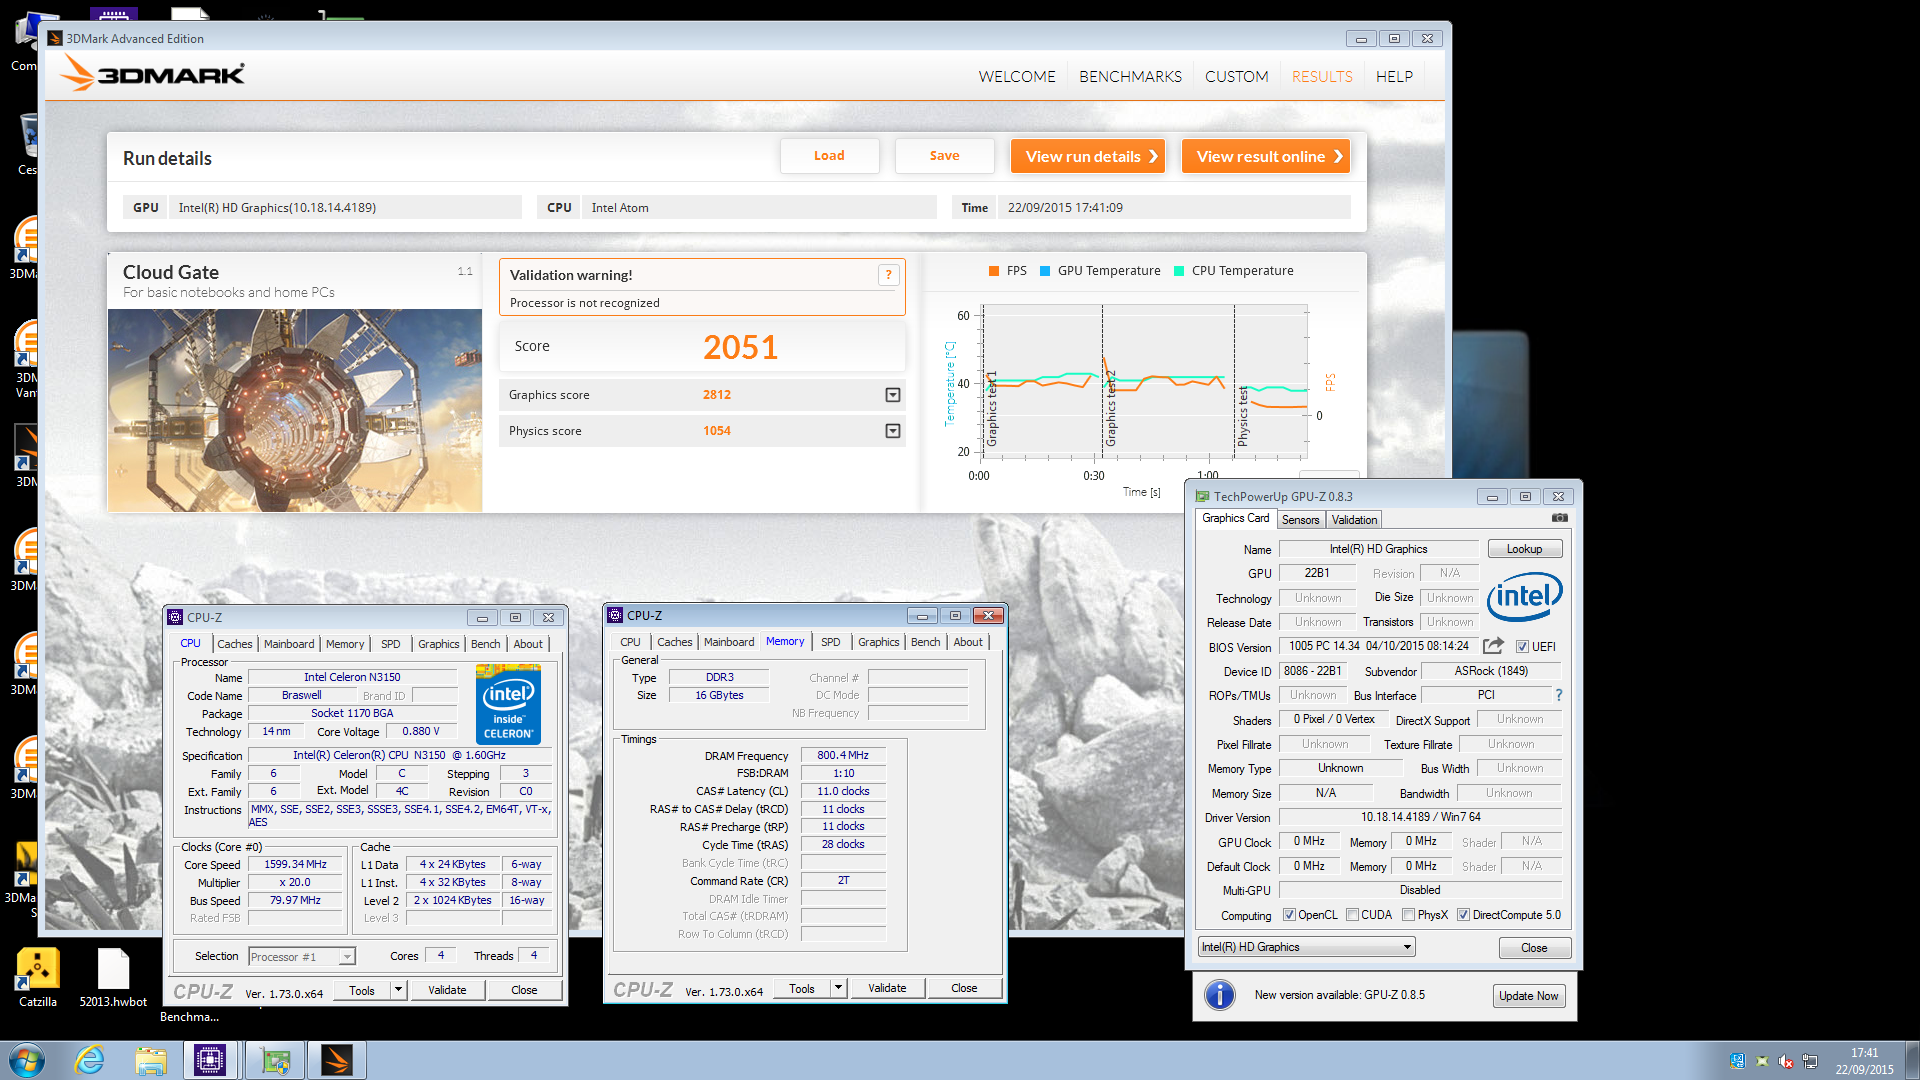Switch to the Sensors tab in GPU-Z
The height and width of the screenshot is (1080, 1920).
(1300, 520)
